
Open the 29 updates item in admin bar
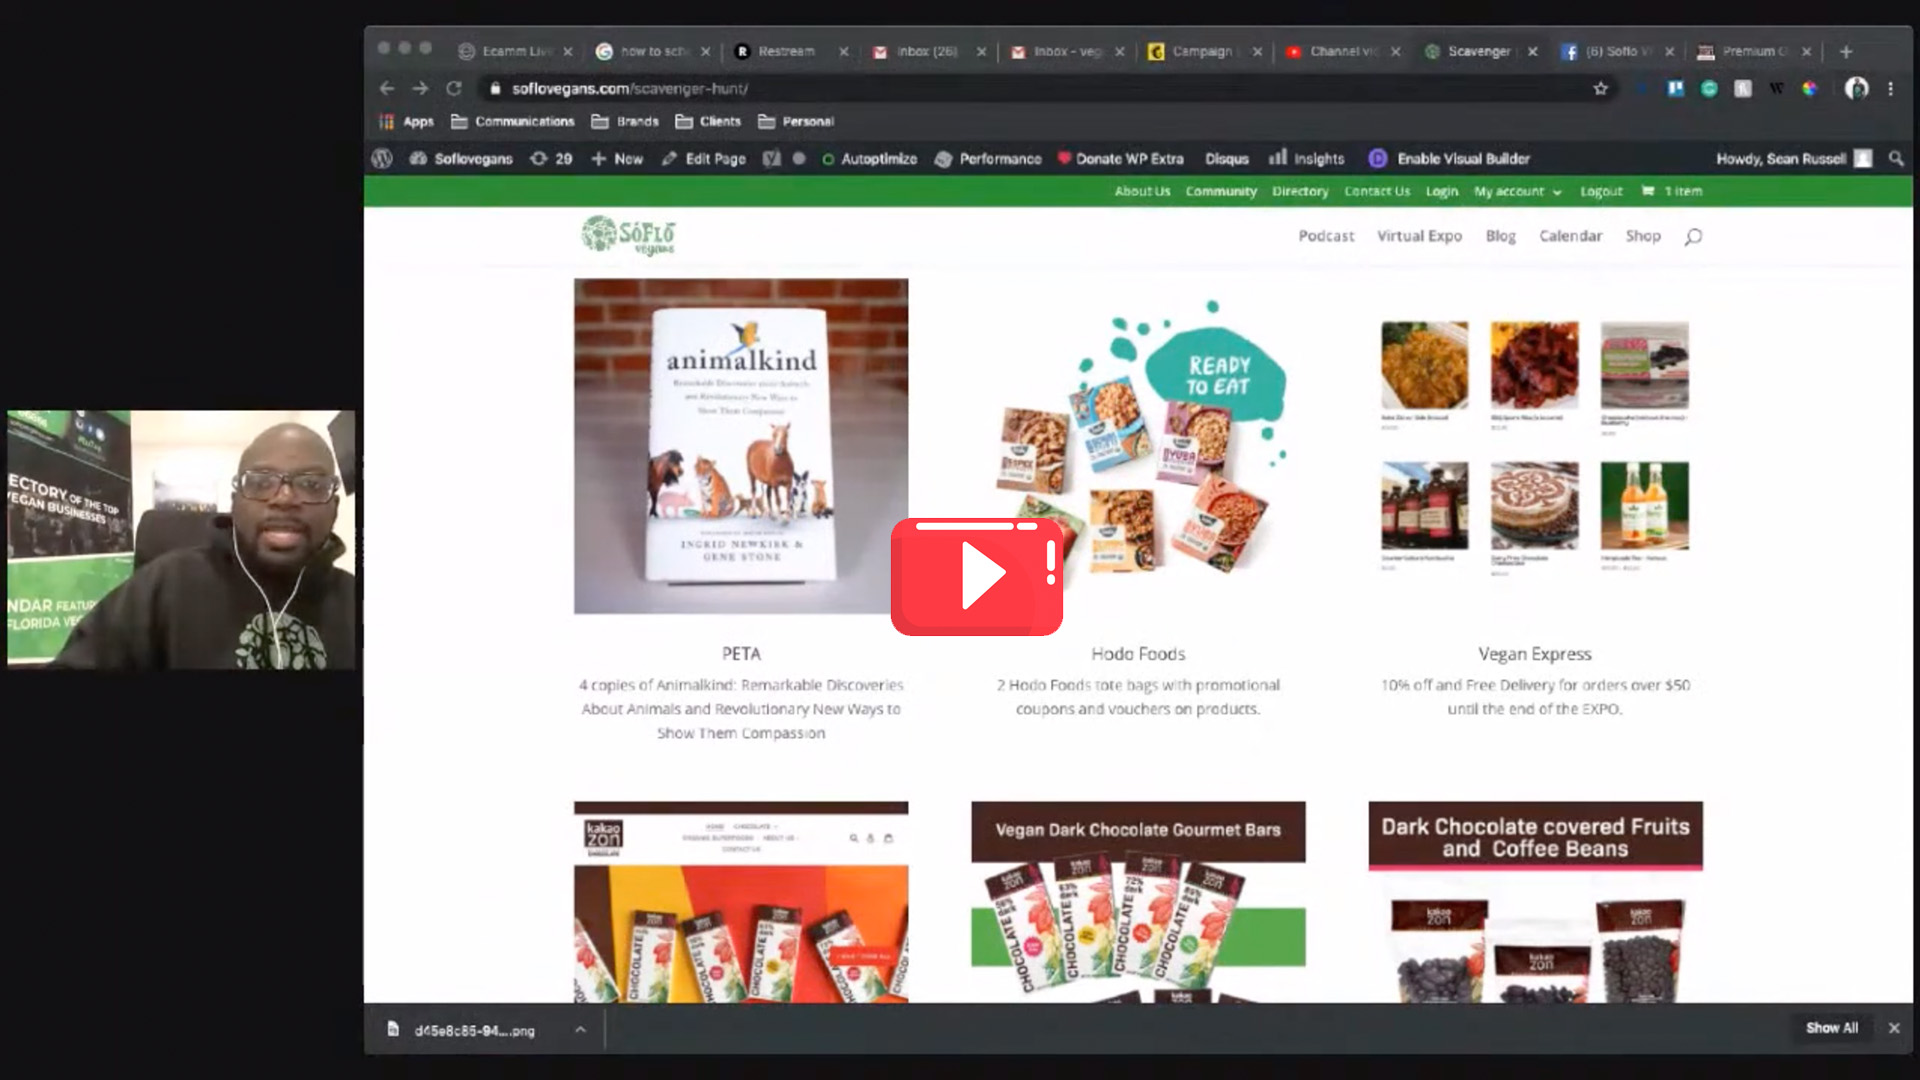tap(551, 158)
